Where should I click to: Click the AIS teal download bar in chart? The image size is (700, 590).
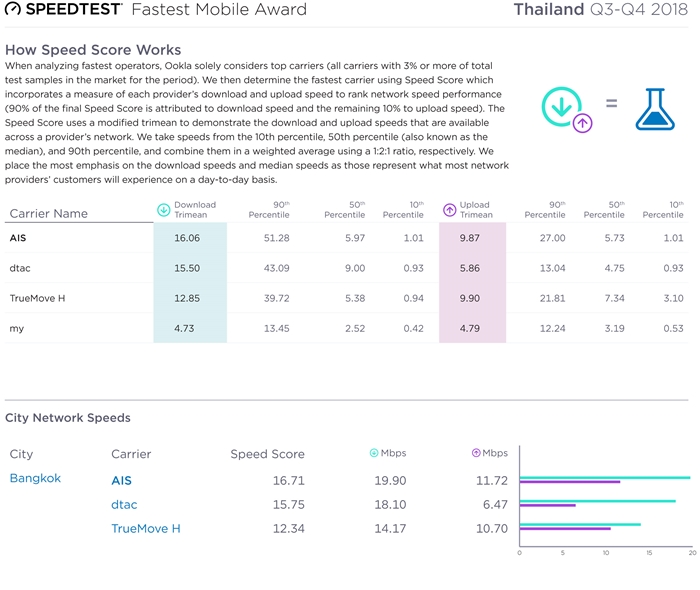click(x=605, y=478)
